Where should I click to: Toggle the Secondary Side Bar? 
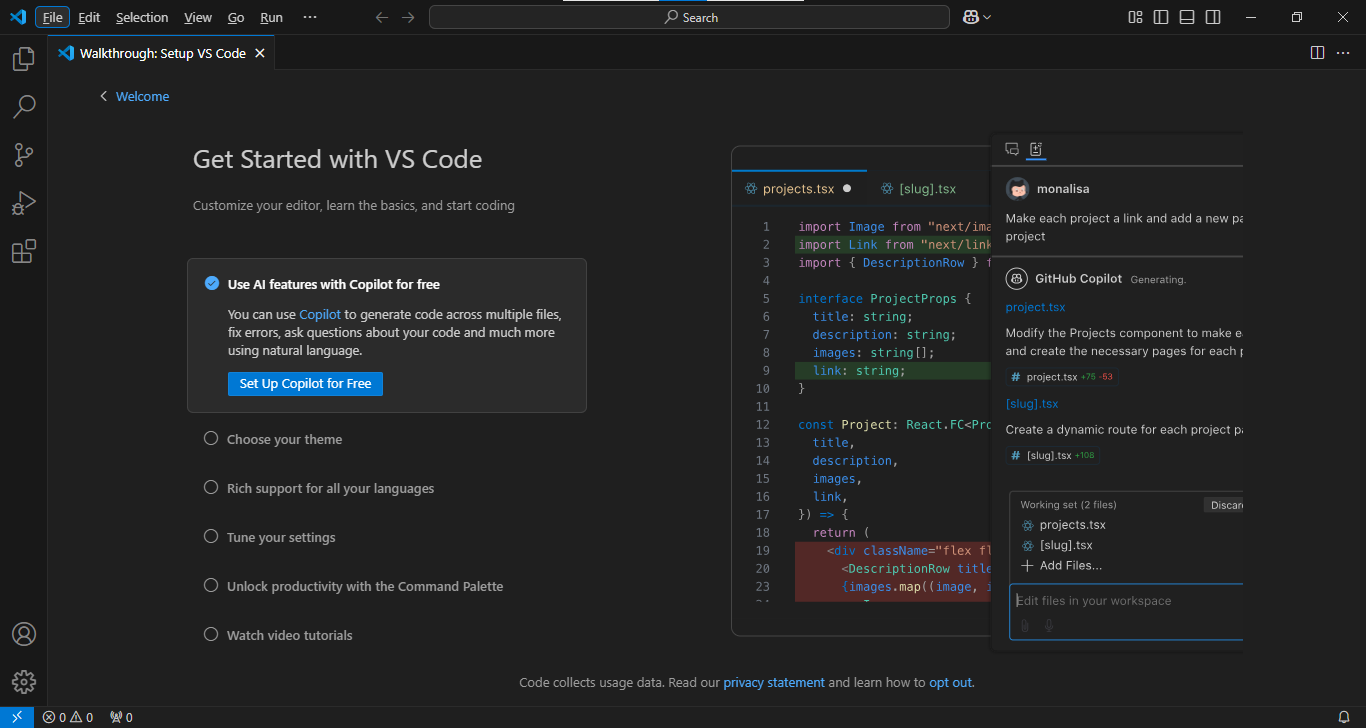[1213, 17]
